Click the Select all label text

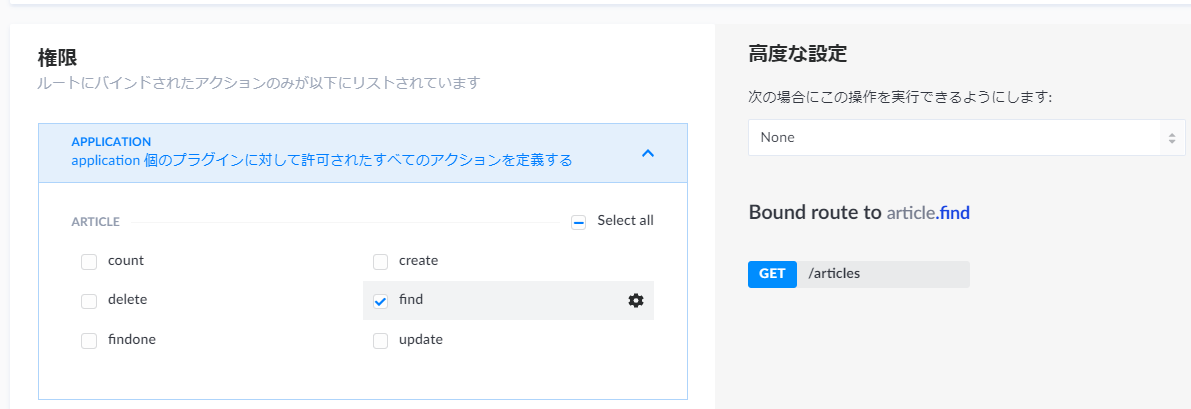[x=625, y=220]
